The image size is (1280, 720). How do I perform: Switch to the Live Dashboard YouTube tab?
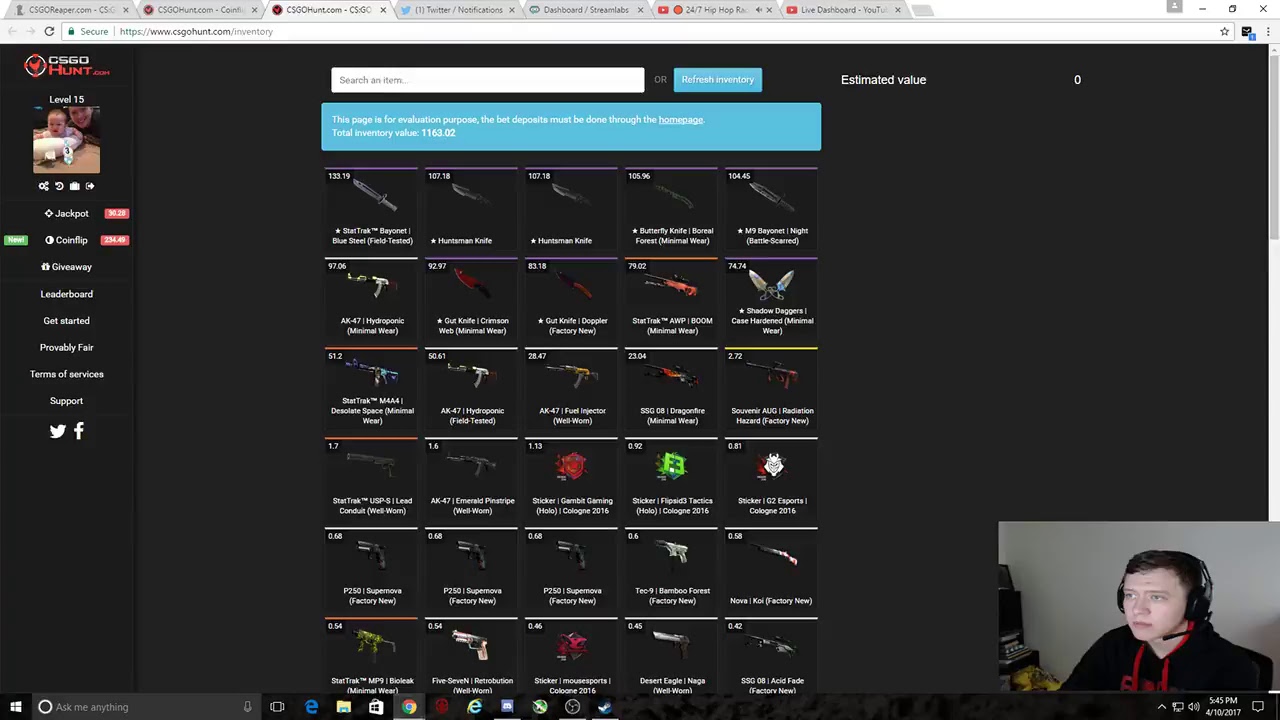click(x=842, y=10)
